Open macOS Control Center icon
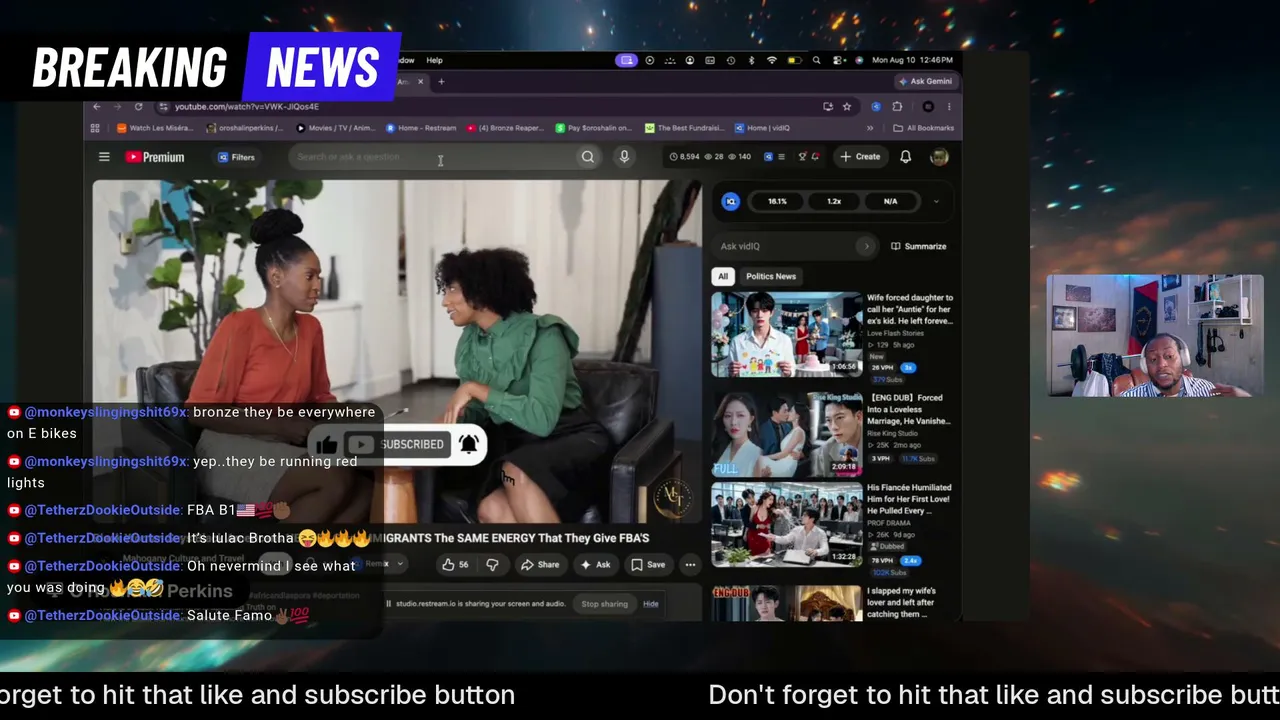The height and width of the screenshot is (720, 1280). 837,61
